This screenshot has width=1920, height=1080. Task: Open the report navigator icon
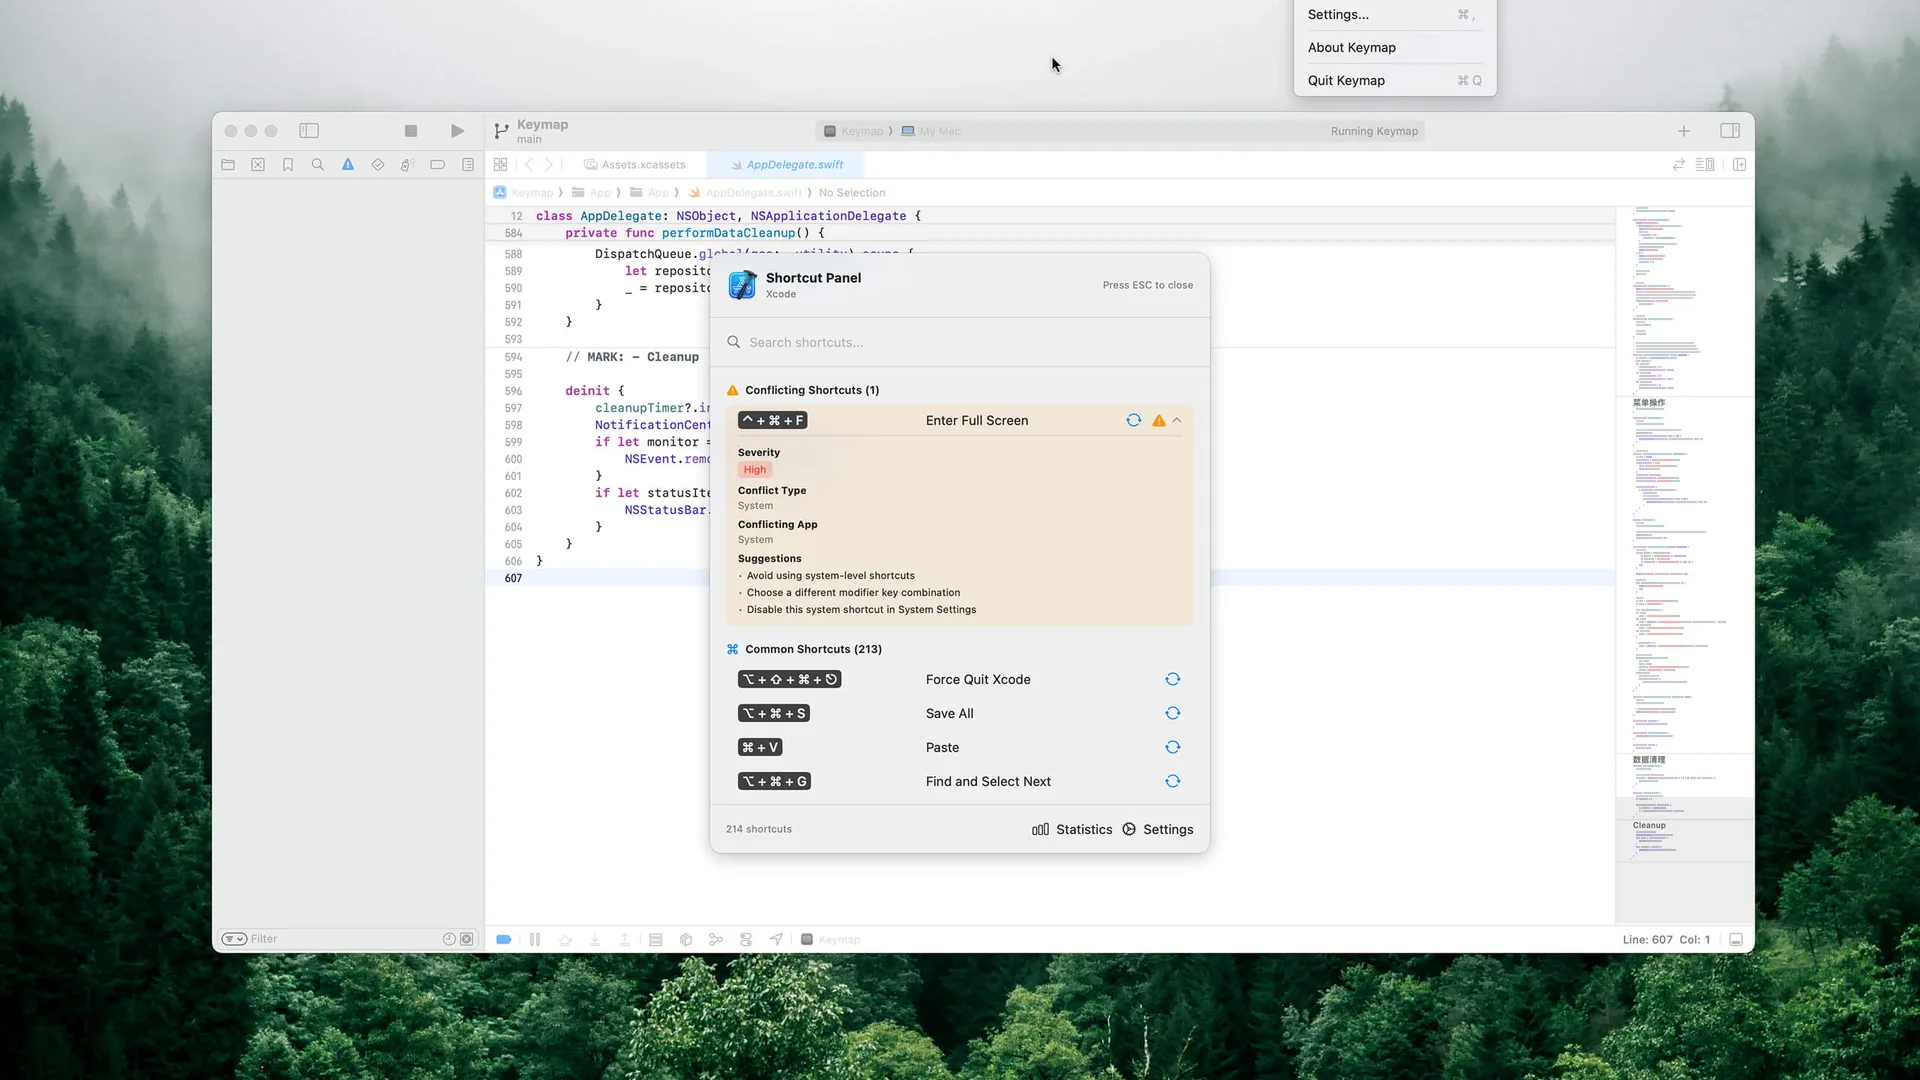click(468, 165)
